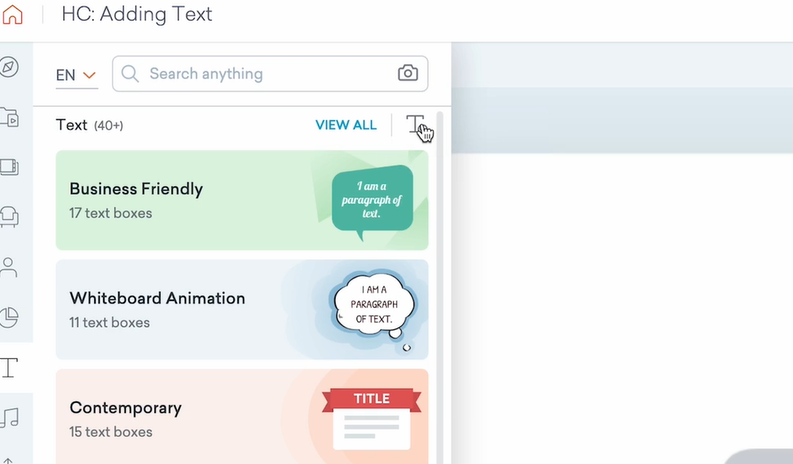Click the home icon in the header
Screen dimensions: 793x464
click(12, 15)
